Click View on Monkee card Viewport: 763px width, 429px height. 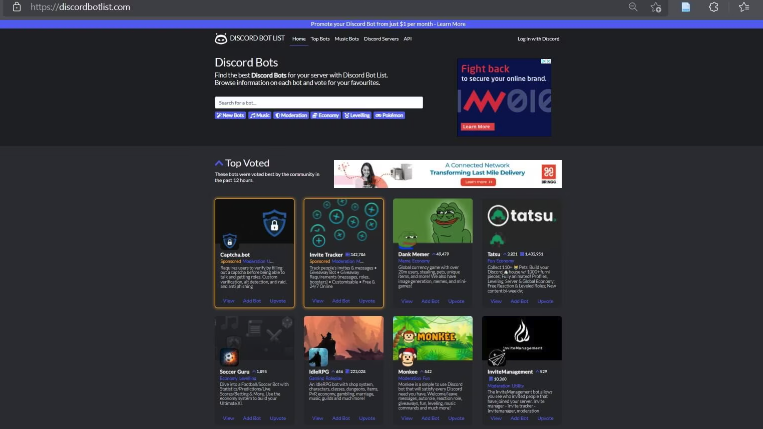coord(406,418)
